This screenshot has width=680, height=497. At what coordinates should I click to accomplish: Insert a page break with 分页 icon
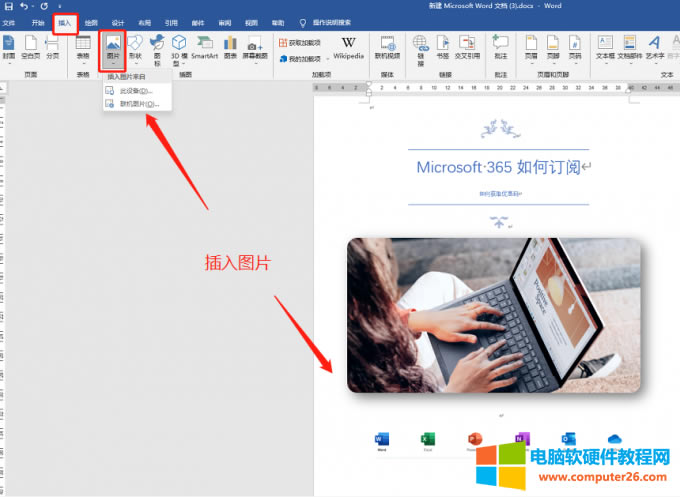point(53,47)
